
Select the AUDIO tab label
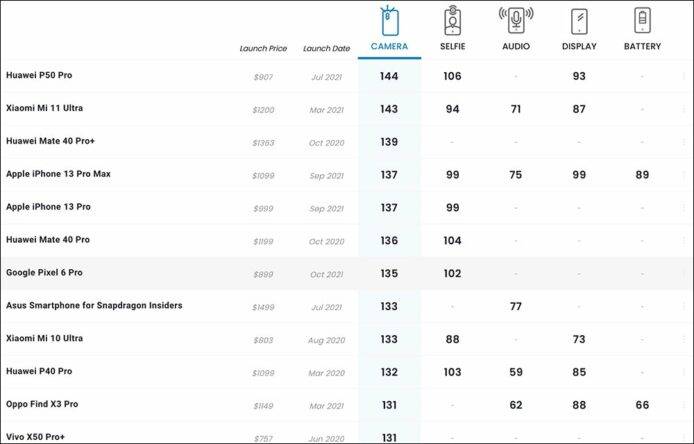[x=515, y=47]
